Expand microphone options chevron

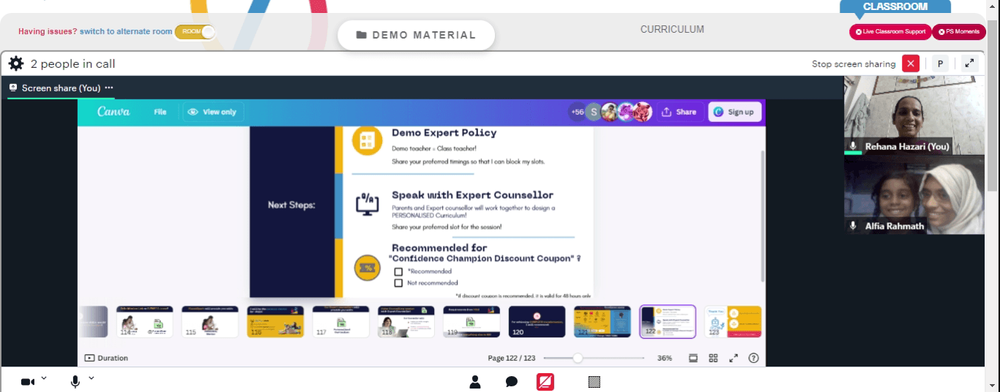(x=91, y=379)
